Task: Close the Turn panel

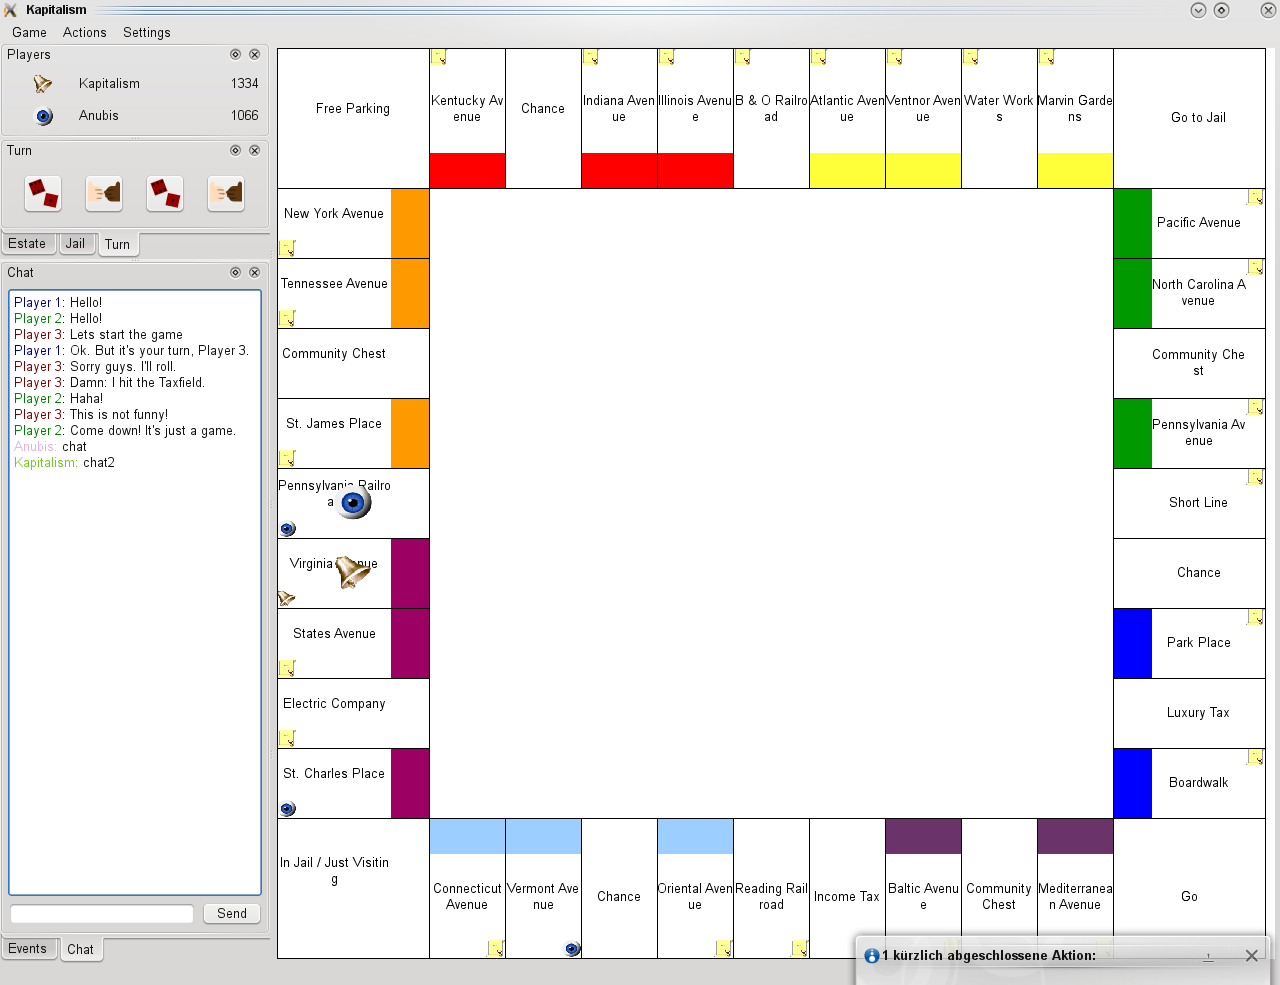Action: pos(255,151)
